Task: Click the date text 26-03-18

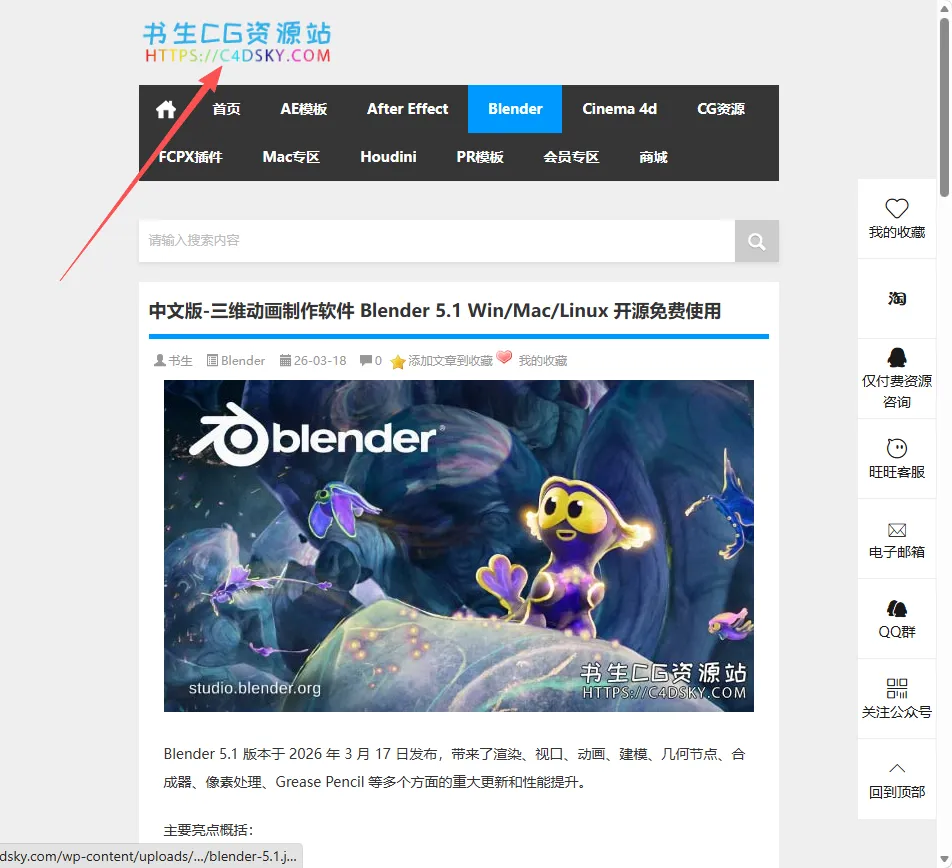Action: point(320,361)
